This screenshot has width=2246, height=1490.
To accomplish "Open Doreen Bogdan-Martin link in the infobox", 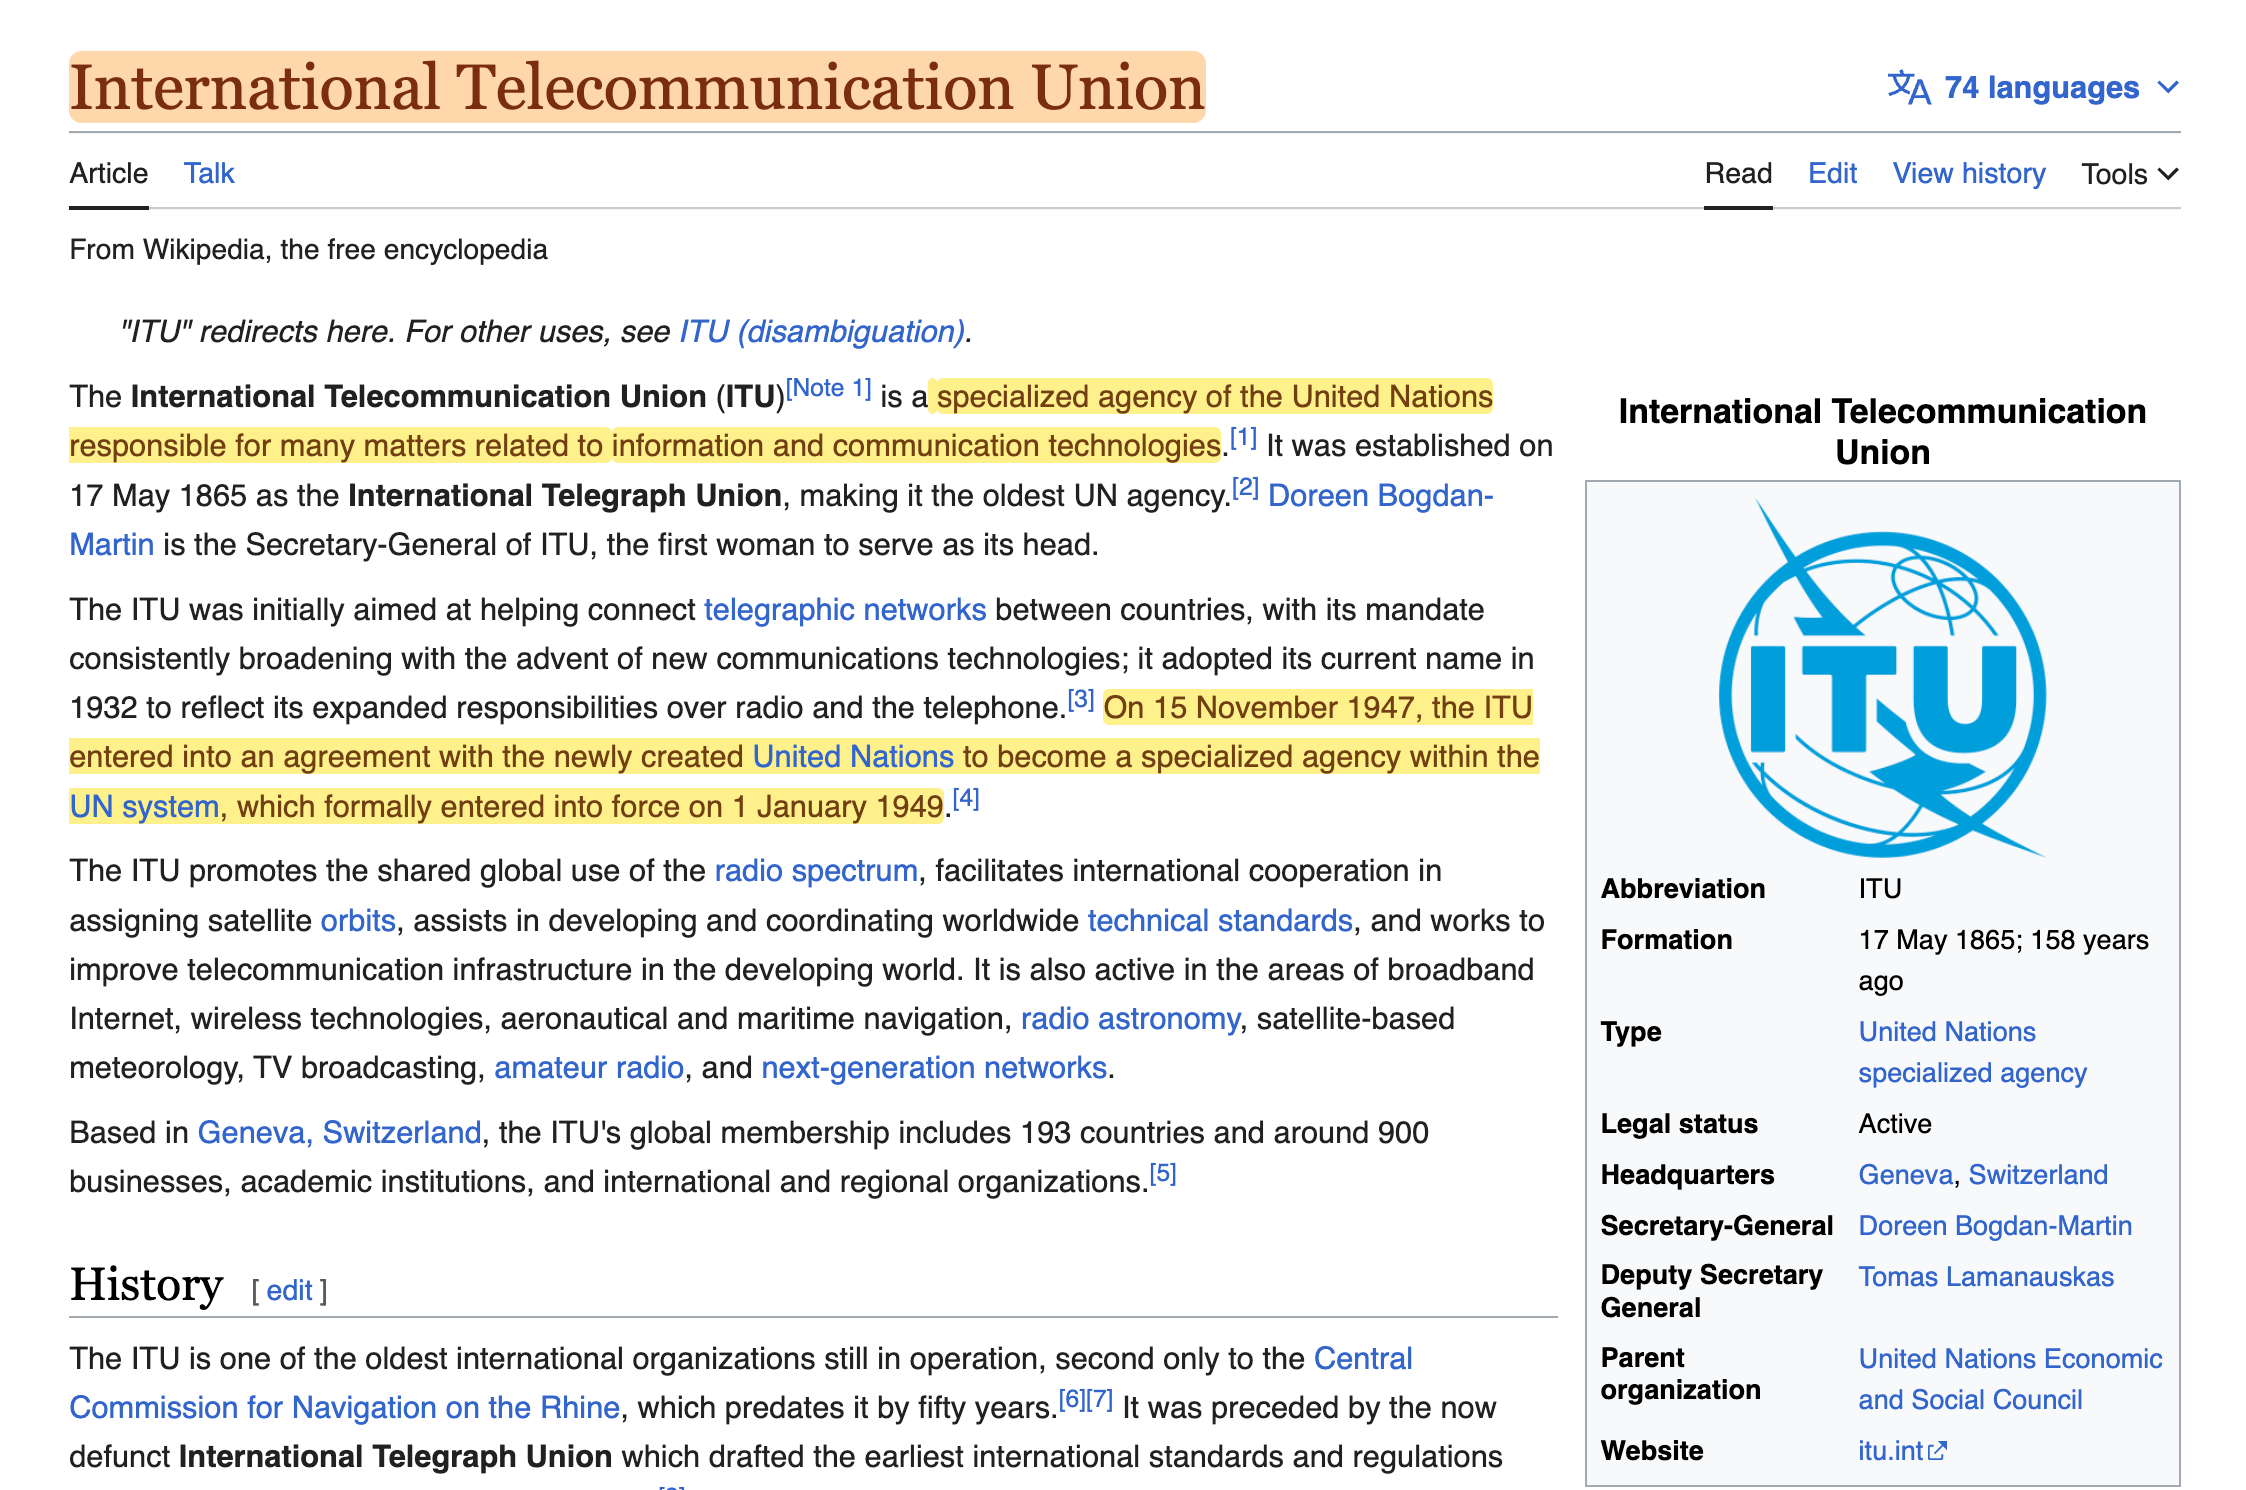I will pos(1995,1225).
